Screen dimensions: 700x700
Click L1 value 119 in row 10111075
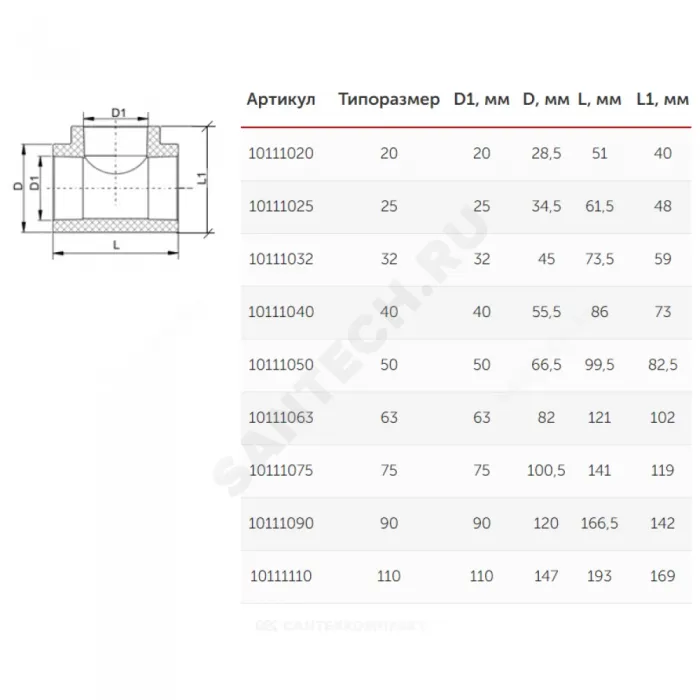pyautogui.click(x=662, y=470)
